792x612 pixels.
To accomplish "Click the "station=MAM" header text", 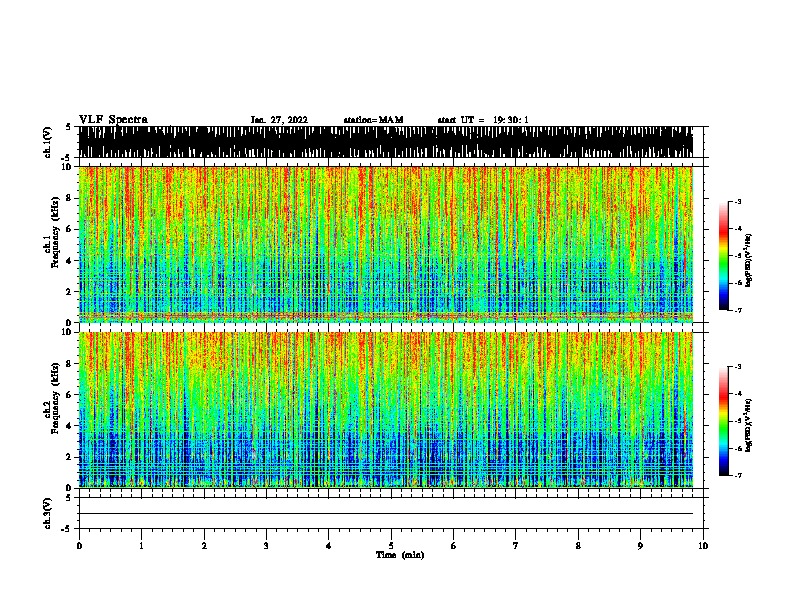I will coord(373,120).
